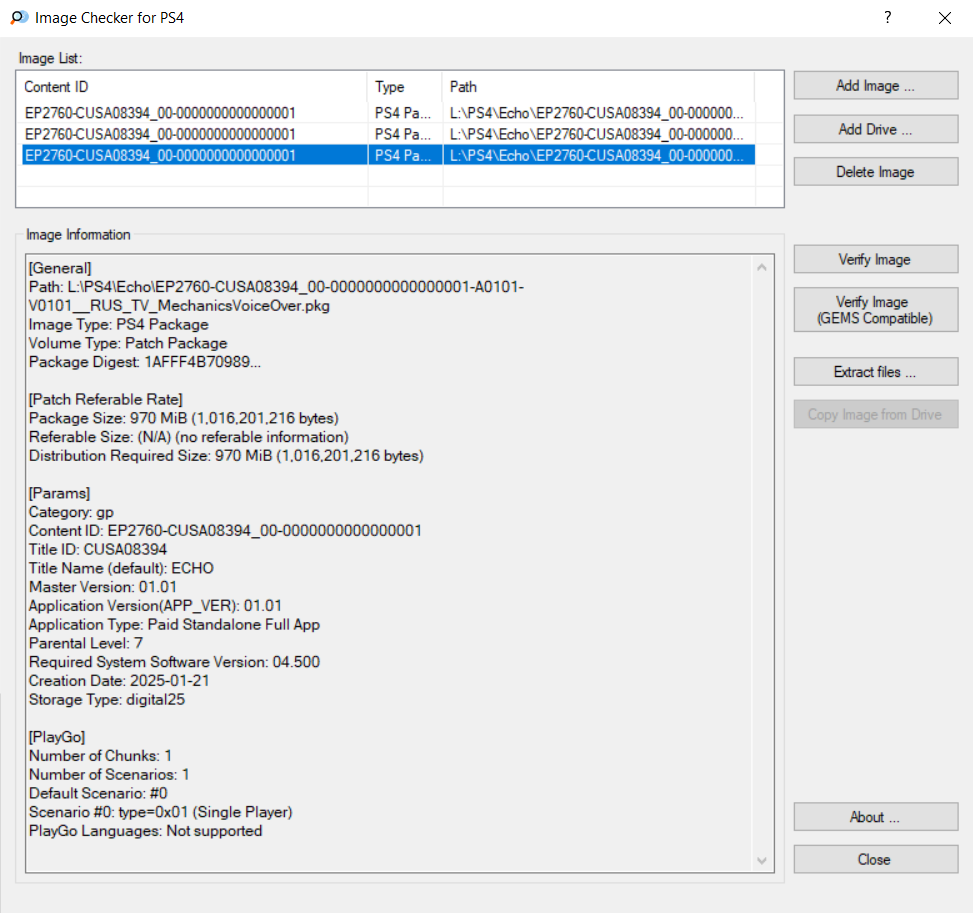Viewport: 973px width, 913px height.
Task: Run Verify Image (GEMS Compatible)
Action: [x=876, y=310]
